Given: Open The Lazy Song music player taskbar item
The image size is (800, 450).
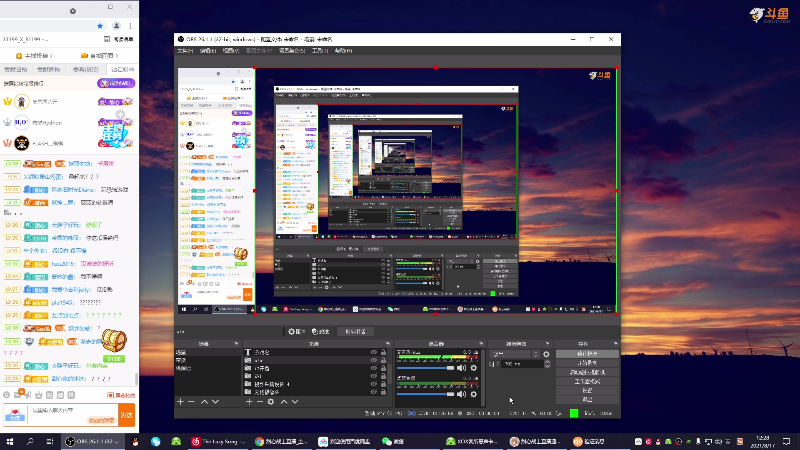Looking at the screenshot, I should click(218, 441).
